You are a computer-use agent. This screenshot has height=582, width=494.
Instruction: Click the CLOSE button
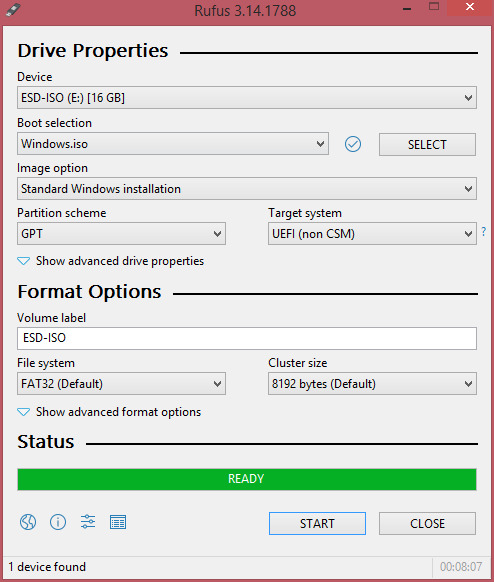point(427,523)
